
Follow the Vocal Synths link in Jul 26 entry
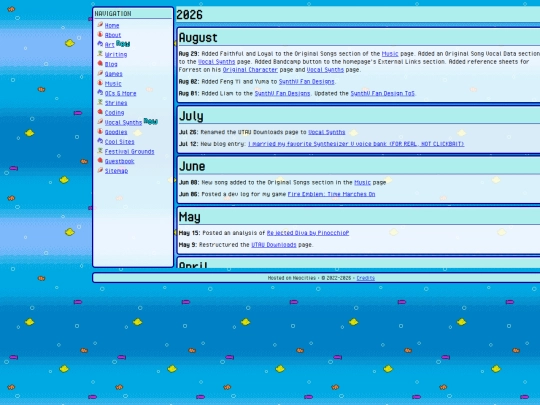(326, 132)
